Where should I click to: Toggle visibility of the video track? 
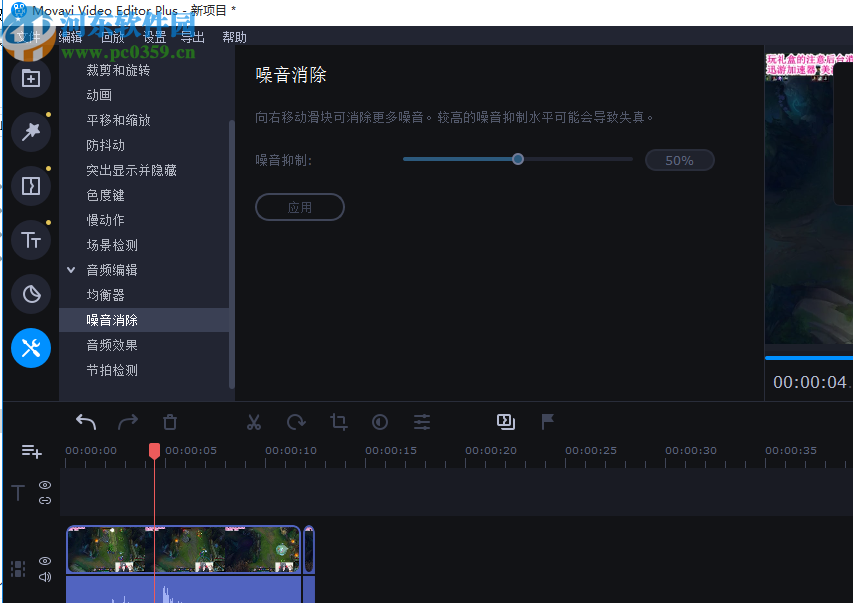tap(44, 561)
